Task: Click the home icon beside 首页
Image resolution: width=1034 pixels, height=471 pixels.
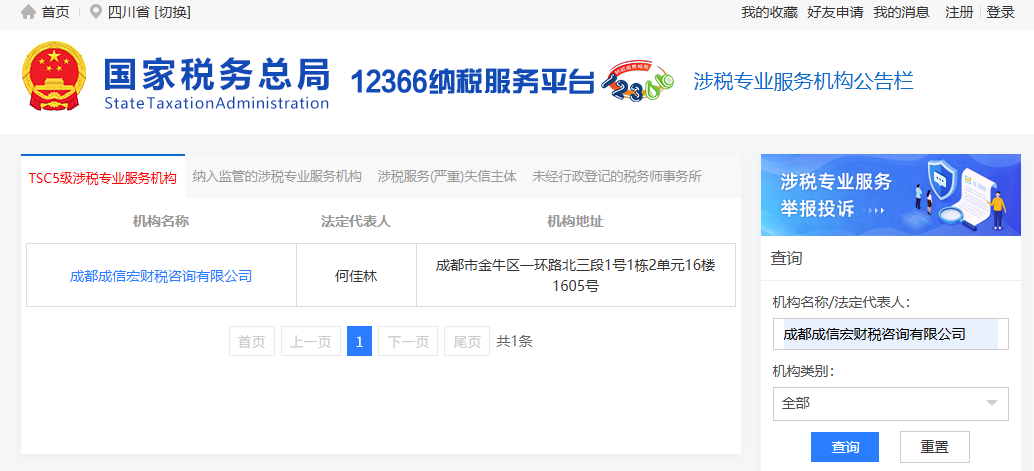Action: click(x=28, y=12)
